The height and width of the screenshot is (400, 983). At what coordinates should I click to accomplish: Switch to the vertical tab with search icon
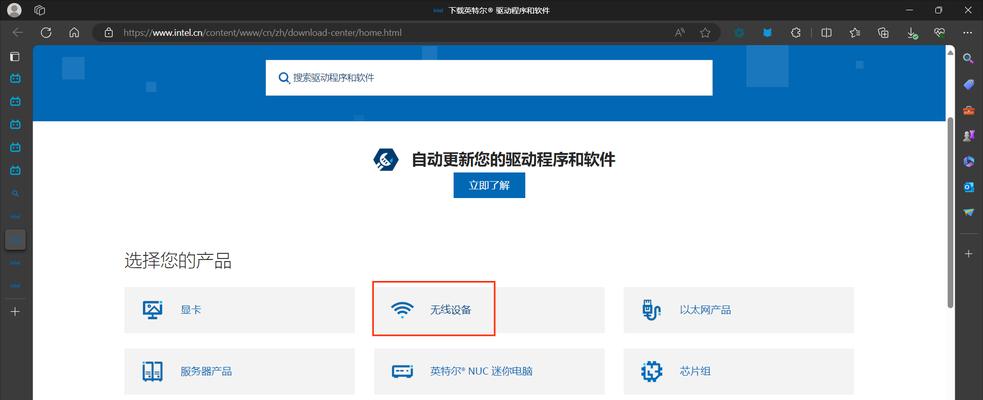tap(15, 193)
